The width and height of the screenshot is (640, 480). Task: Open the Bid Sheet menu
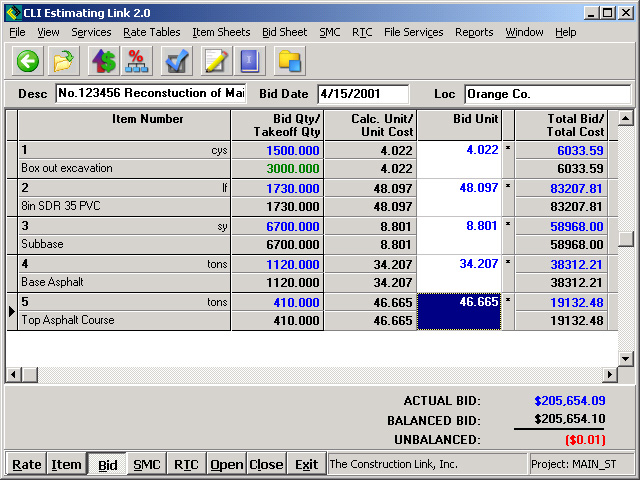[x=284, y=32]
